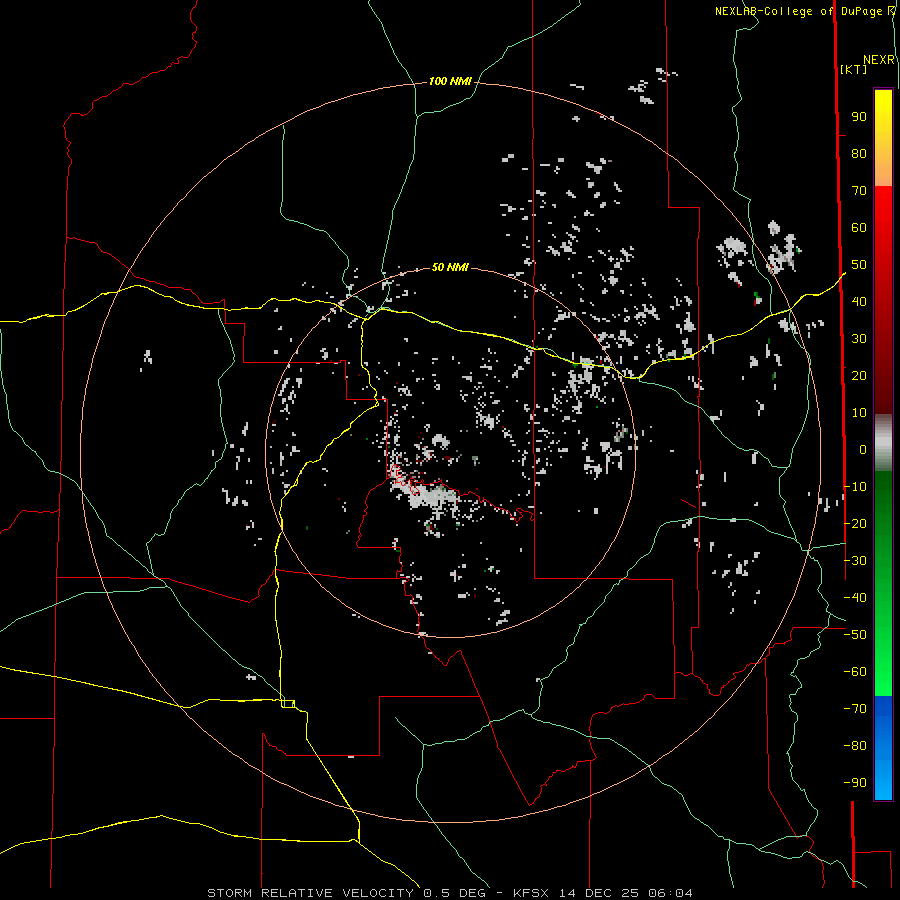Click the 50 NMI range ring label
Viewport: 900px width, 900px height.
point(450,267)
